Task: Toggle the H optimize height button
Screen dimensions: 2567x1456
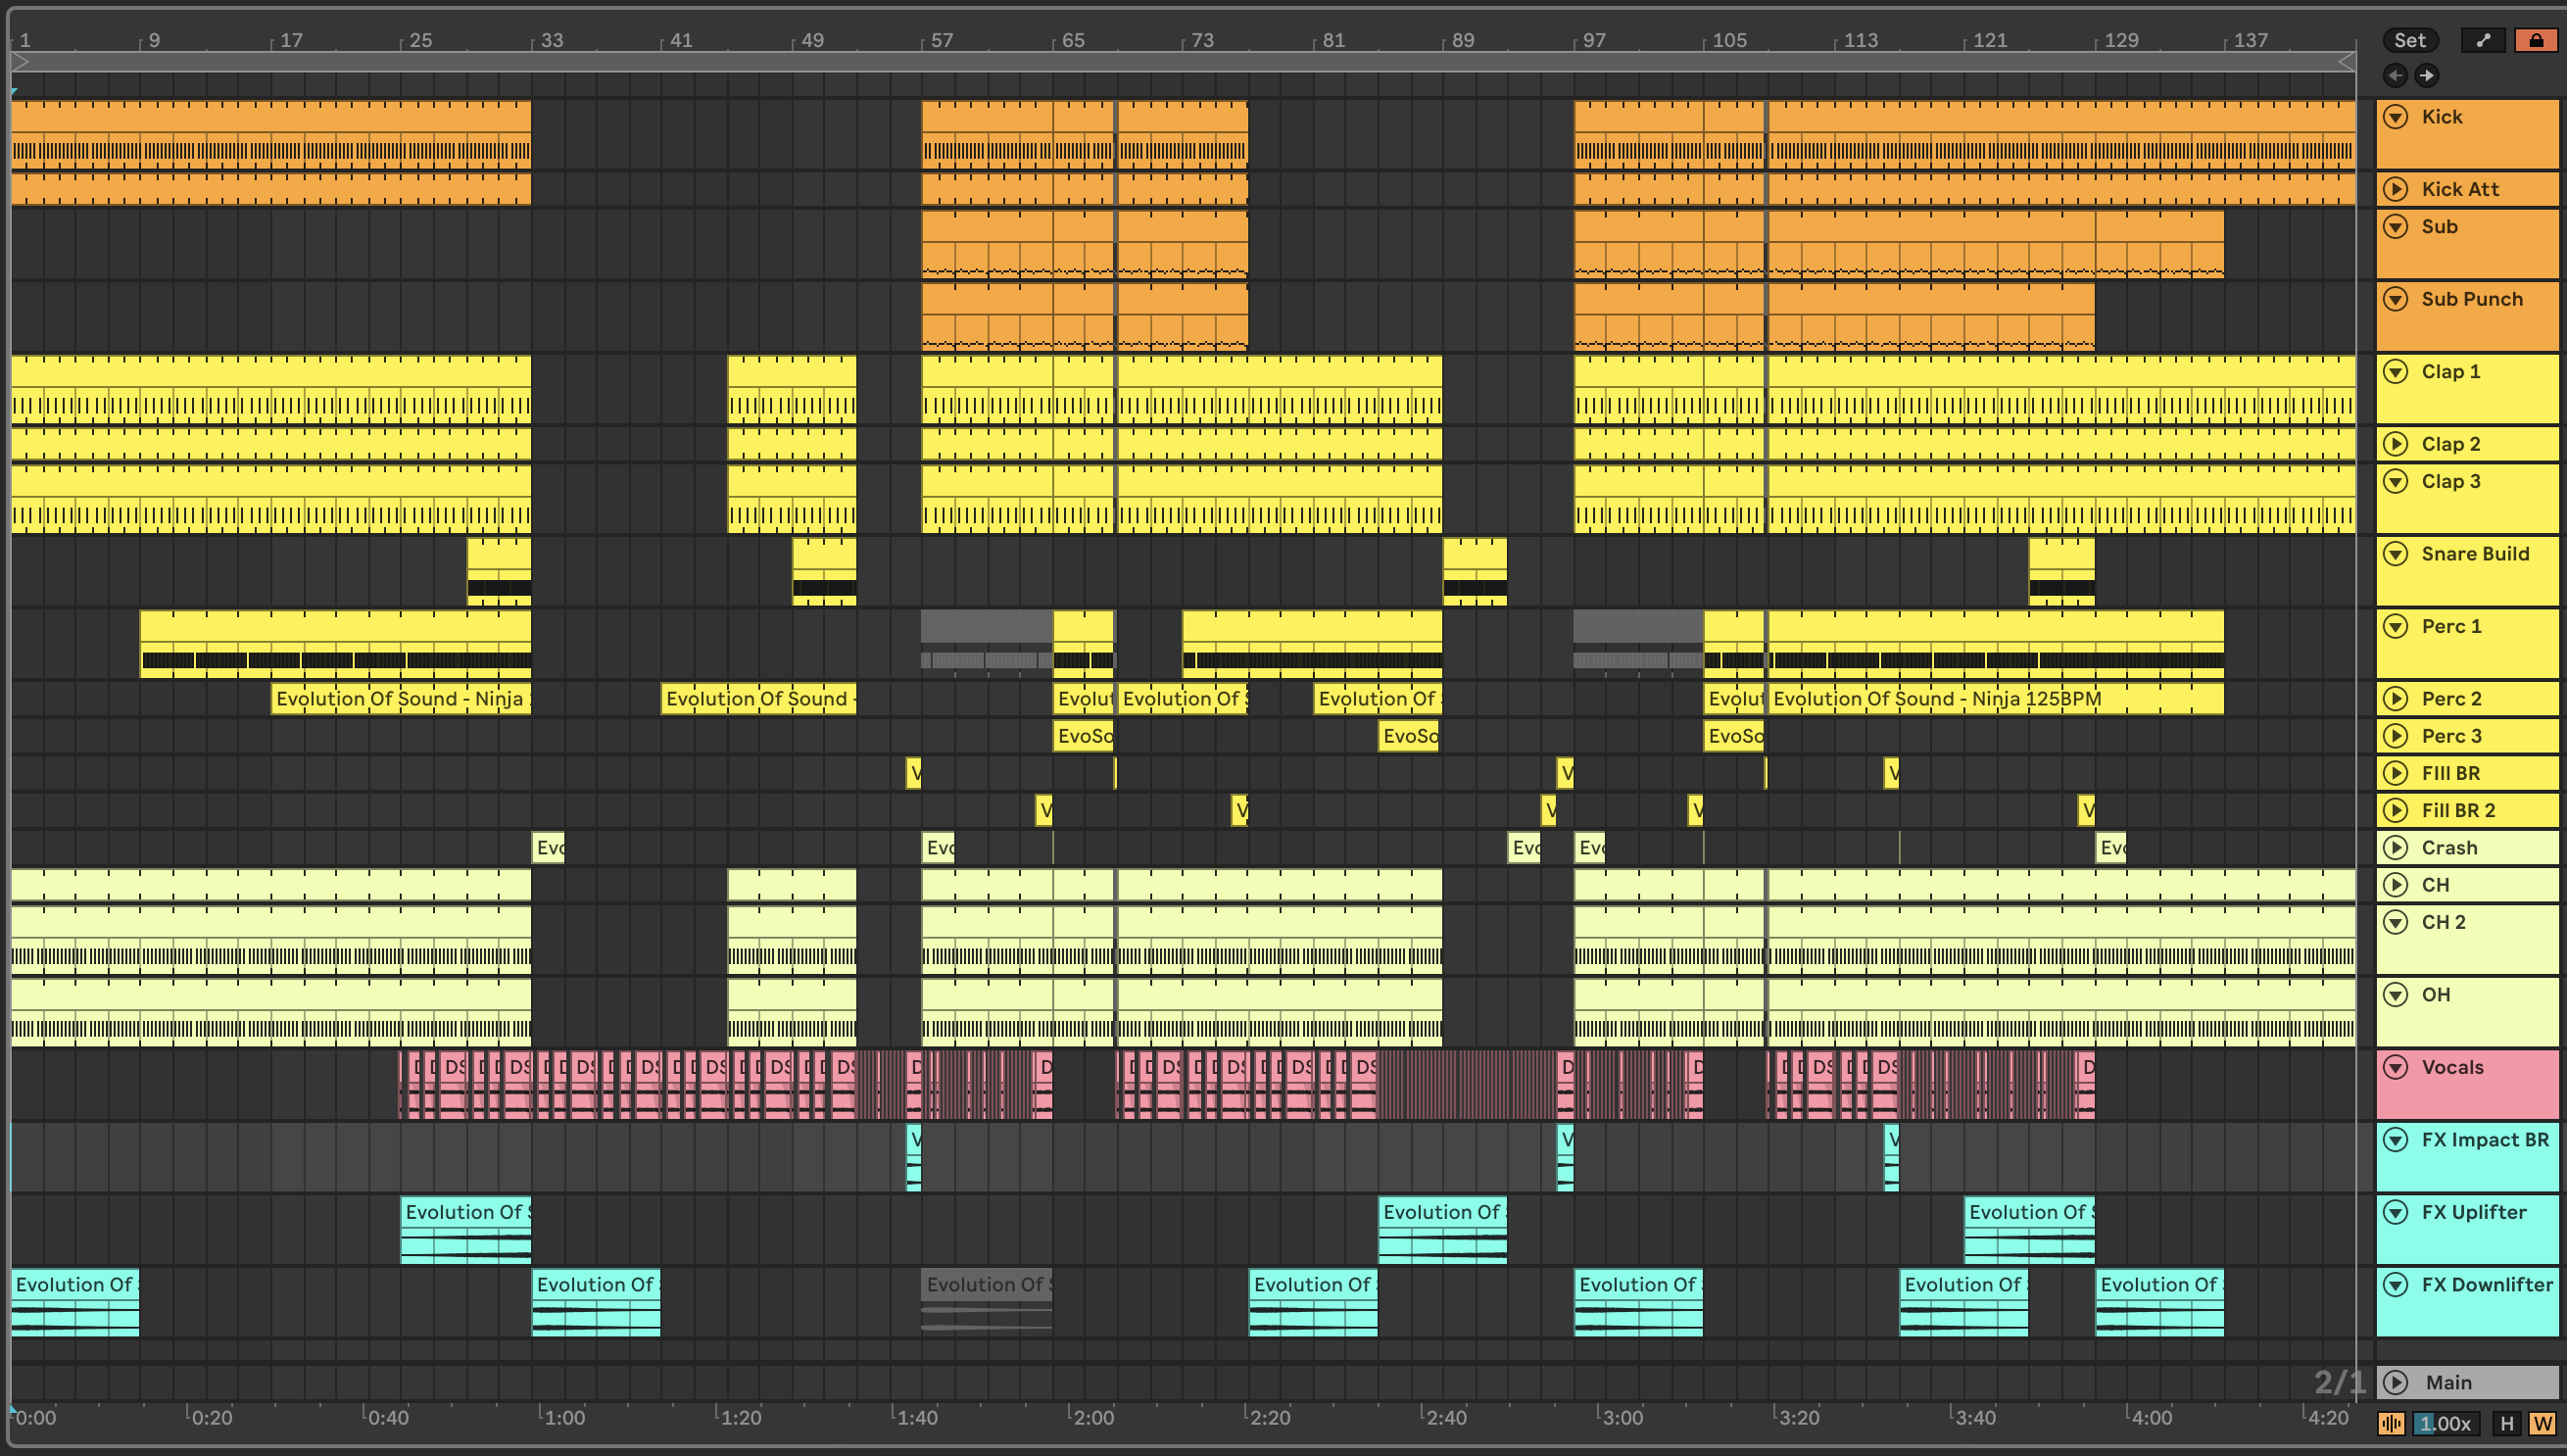Action: 2506,1423
